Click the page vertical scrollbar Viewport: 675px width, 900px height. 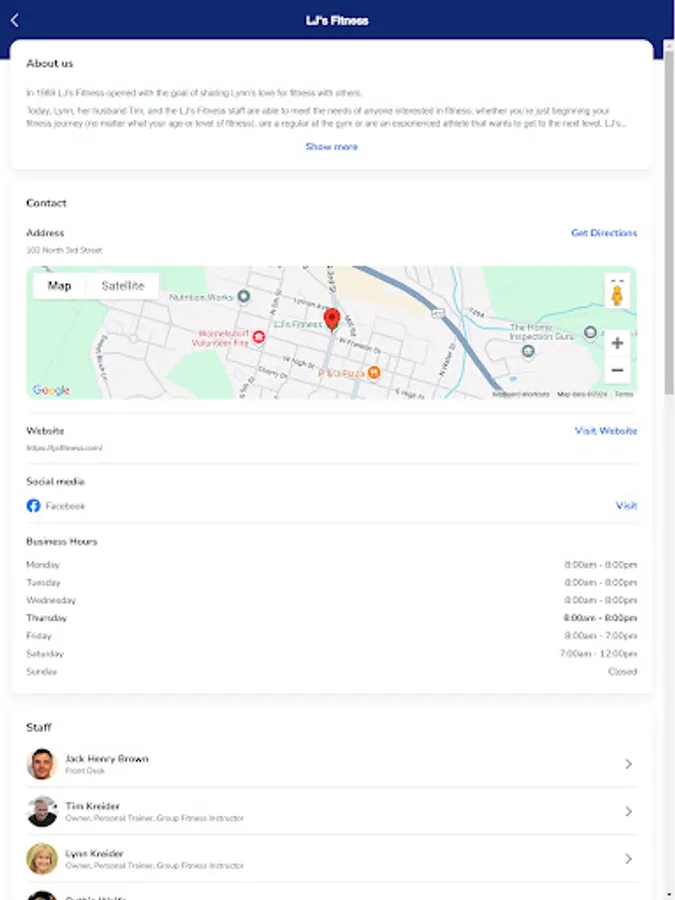point(669,223)
